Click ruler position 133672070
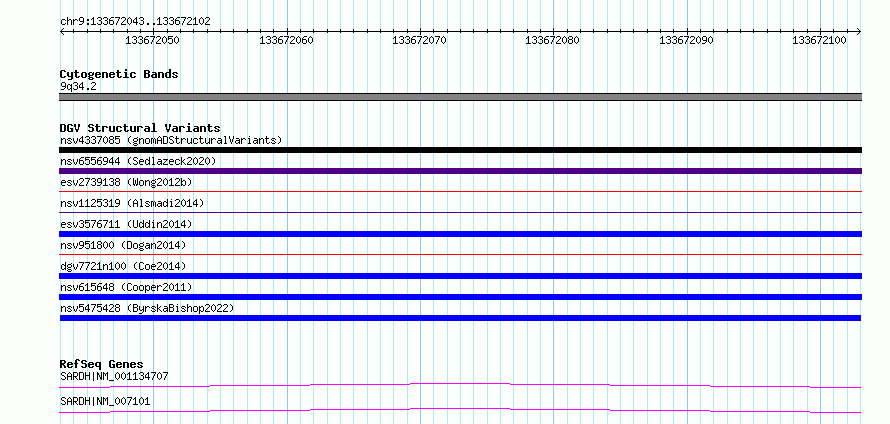 click(419, 40)
